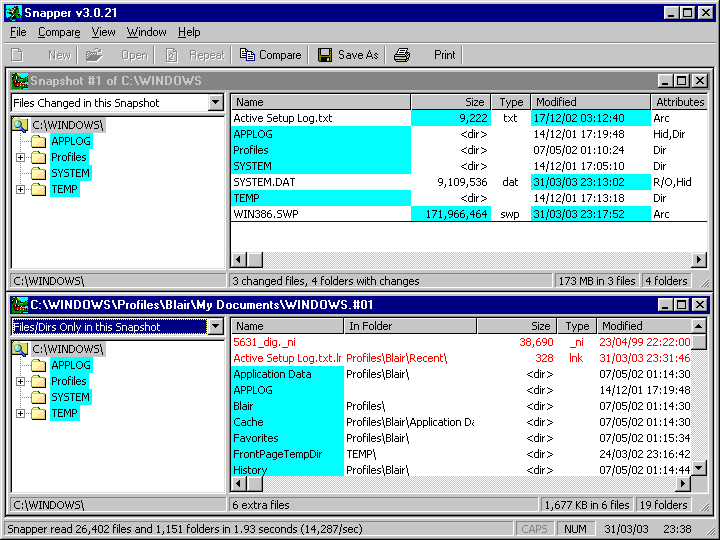
Task: Click NUM indicator in status bar
Action: [575, 529]
